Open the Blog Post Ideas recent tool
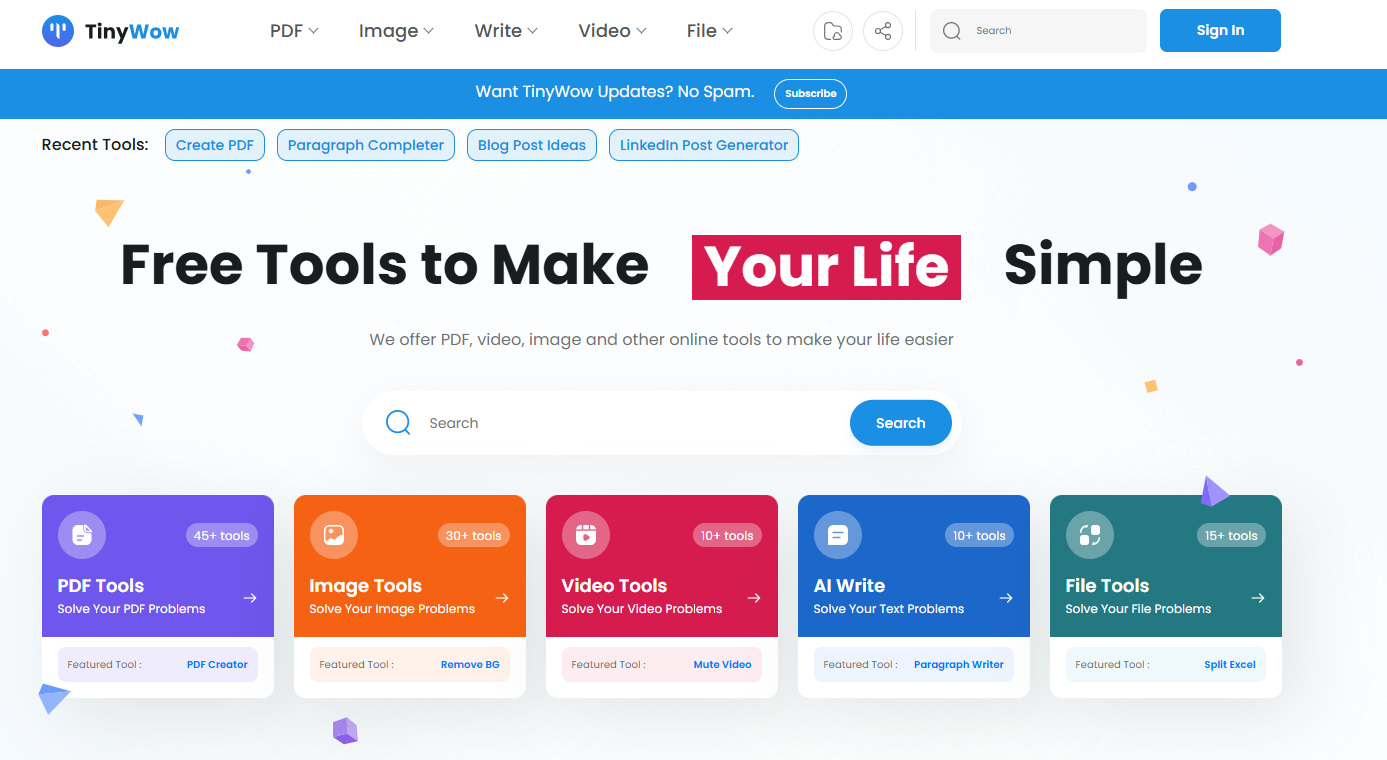The width and height of the screenshot is (1387, 760). 532,145
